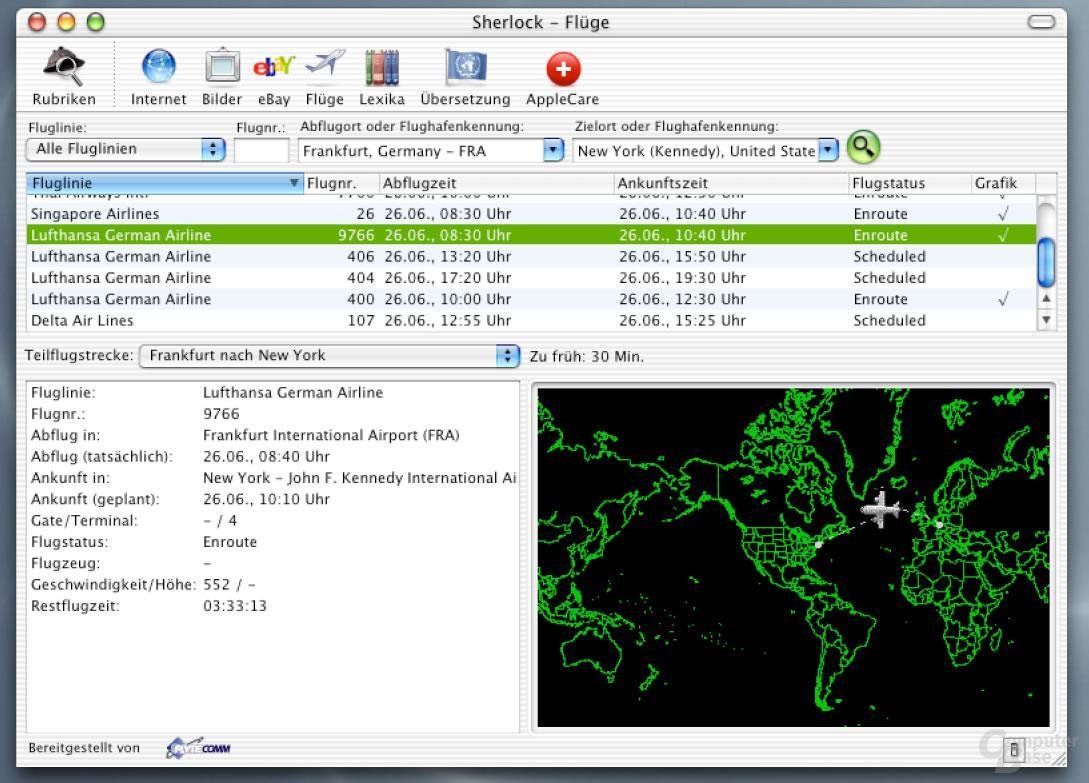Sort by the Abflugzeit column header
This screenshot has height=783, width=1089.
pos(496,183)
